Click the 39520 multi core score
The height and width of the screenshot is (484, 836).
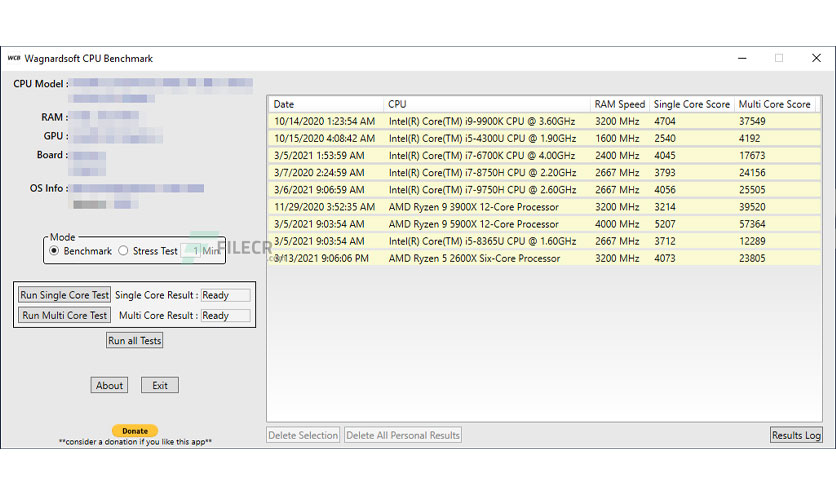pos(752,206)
